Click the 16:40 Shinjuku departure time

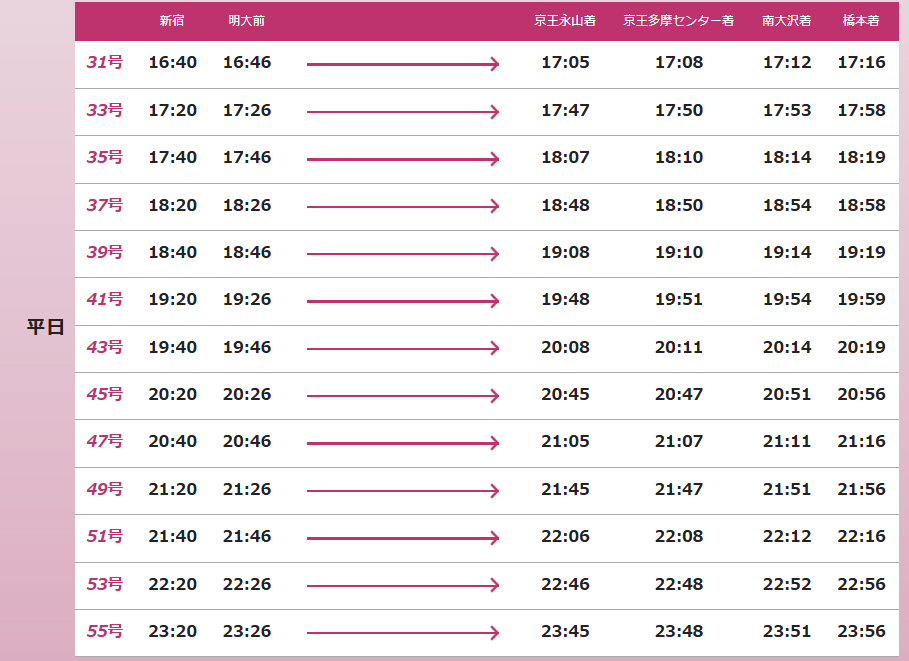click(x=172, y=63)
